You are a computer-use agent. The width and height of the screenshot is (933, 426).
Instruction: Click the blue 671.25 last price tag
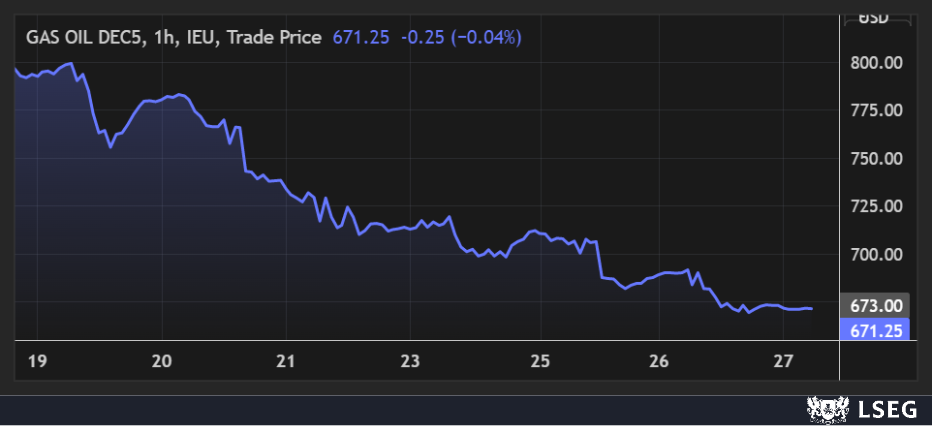point(876,328)
